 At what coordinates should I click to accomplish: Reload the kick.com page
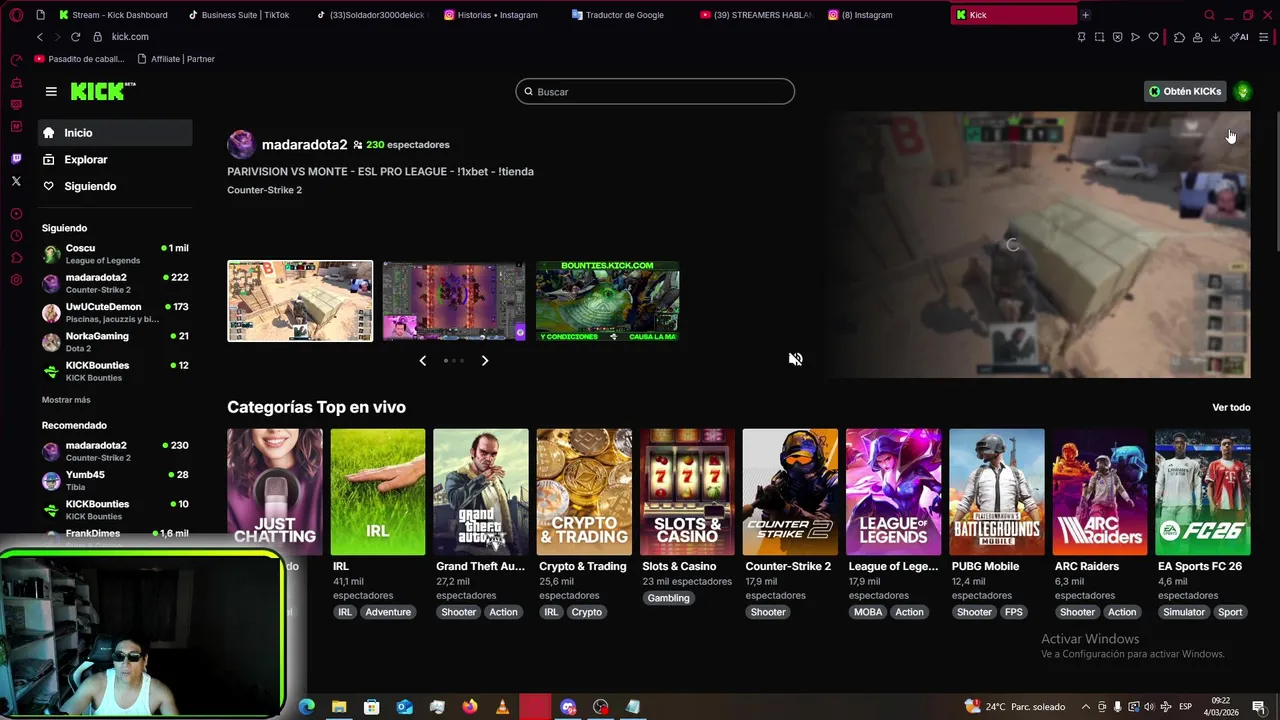[x=75, y=37]
